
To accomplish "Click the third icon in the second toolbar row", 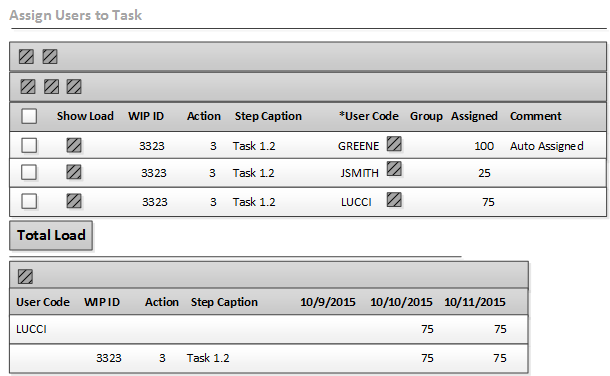I will pyautogui.click(x=74, y=87).
